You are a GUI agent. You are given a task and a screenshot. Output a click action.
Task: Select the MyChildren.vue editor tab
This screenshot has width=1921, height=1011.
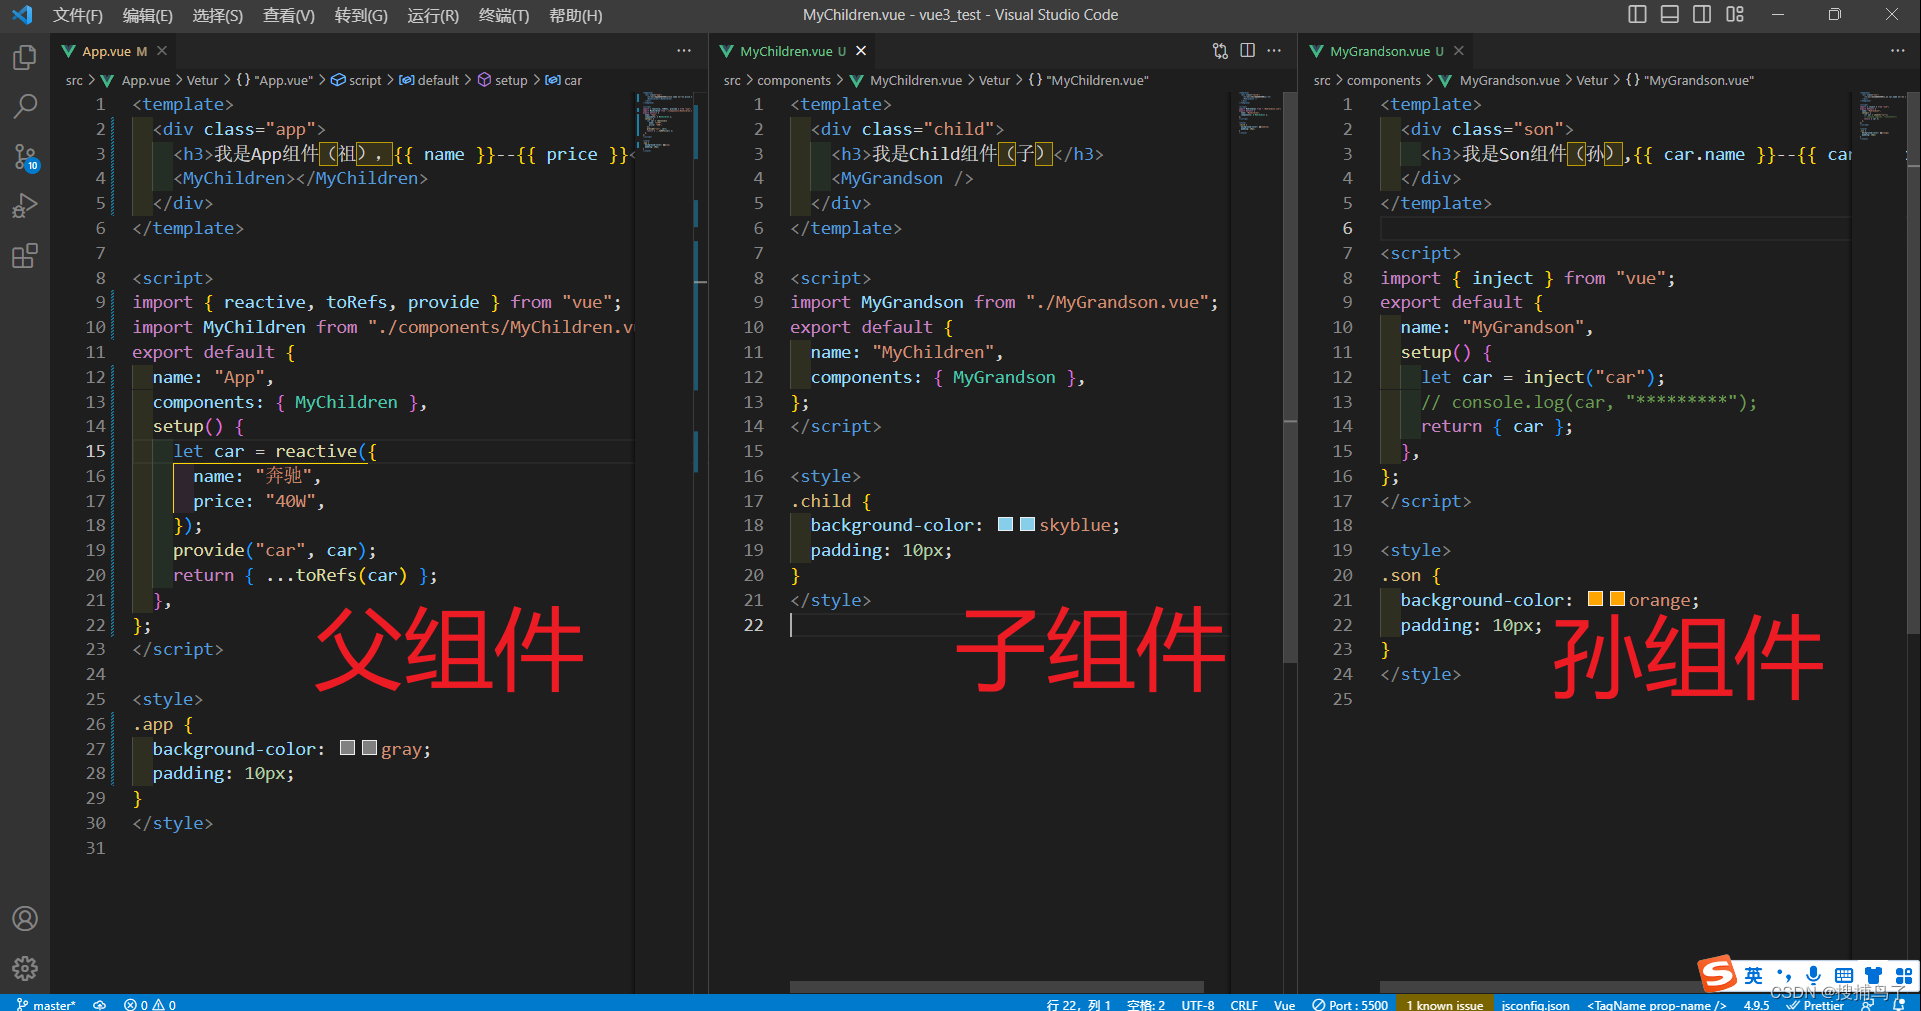793,51
